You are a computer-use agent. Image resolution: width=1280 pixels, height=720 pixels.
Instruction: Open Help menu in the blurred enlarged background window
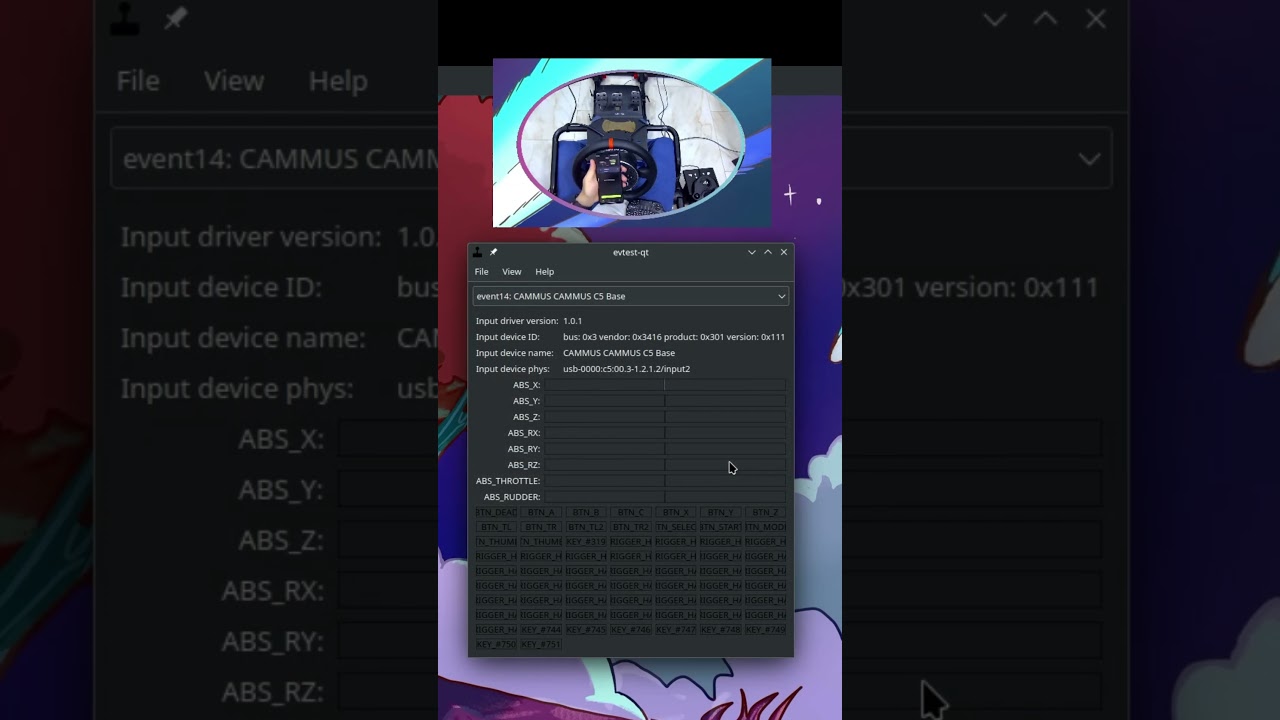pyautogui.click(x=338, y=81)
